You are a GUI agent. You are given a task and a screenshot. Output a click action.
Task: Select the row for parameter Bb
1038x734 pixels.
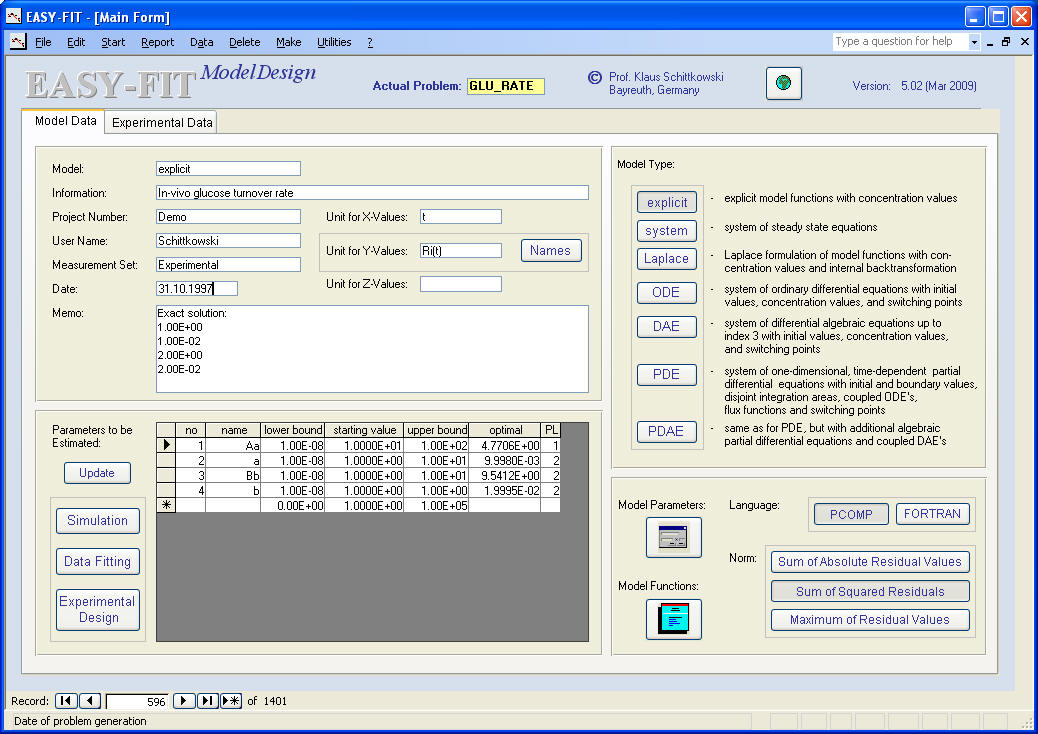coord(166,475)
